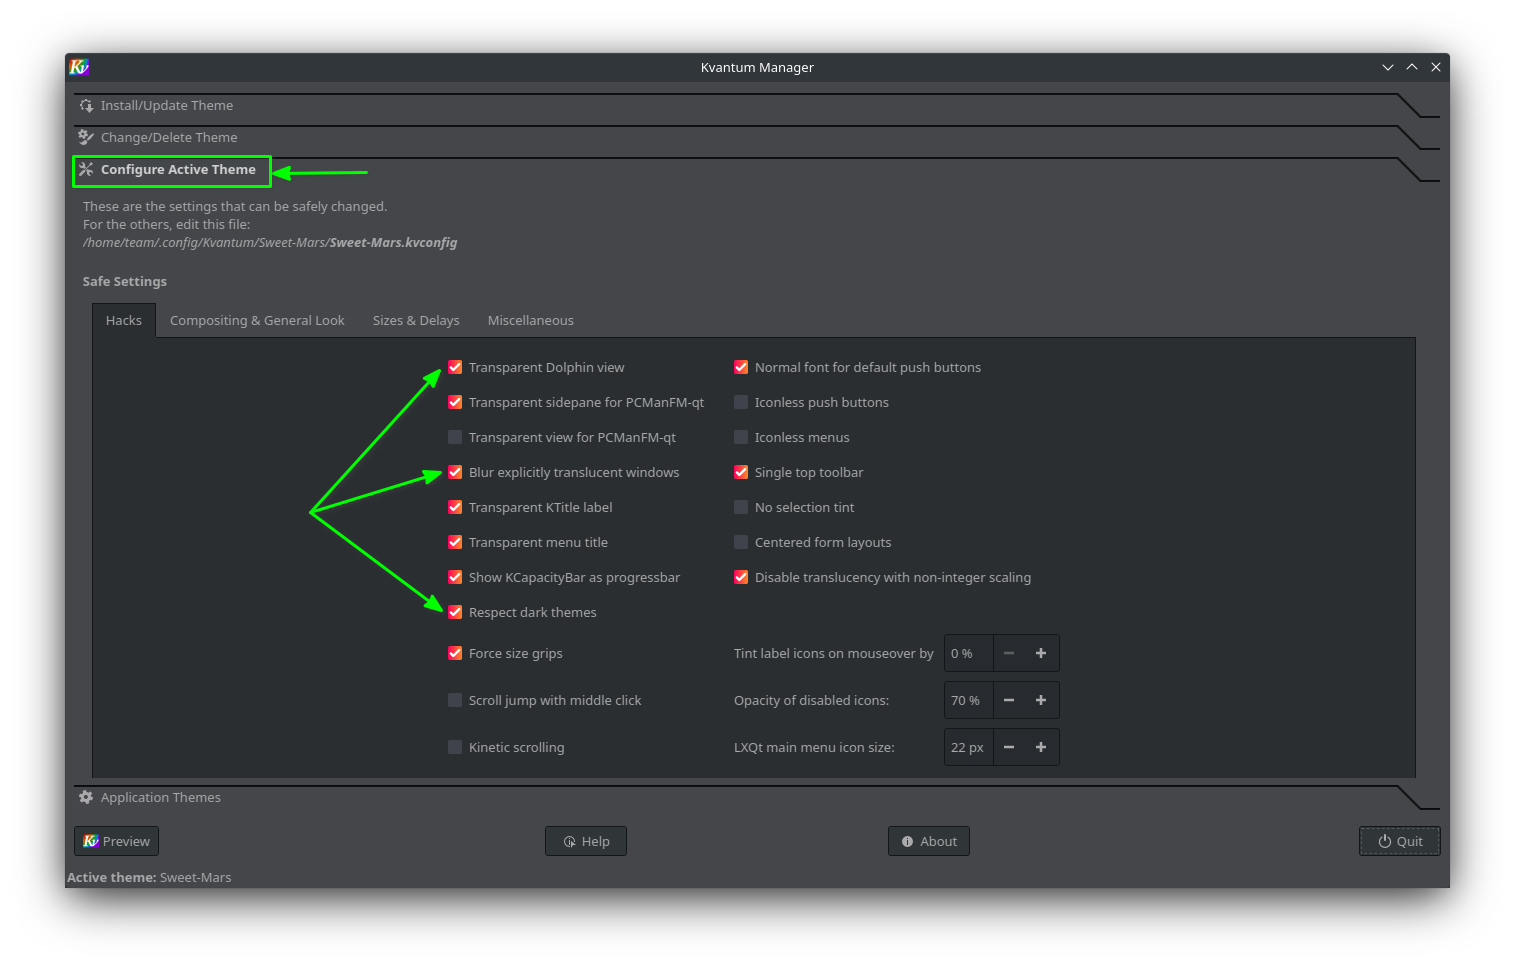Image resolution: width=1515 pixels, height=965 pixels.
Task: Open the About dialog
Action: [929, 841]
